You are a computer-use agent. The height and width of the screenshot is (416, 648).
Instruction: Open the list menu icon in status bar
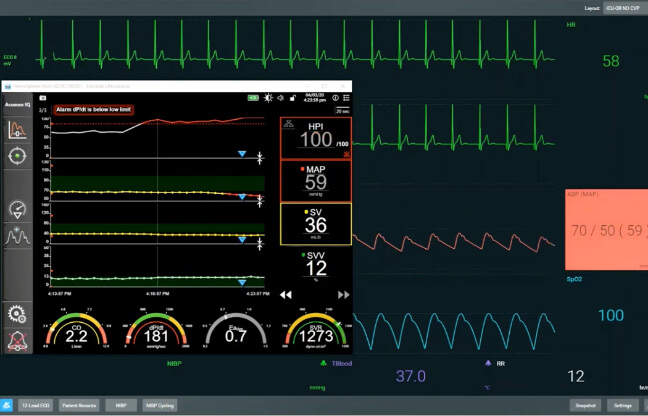[x=347, y=98]
